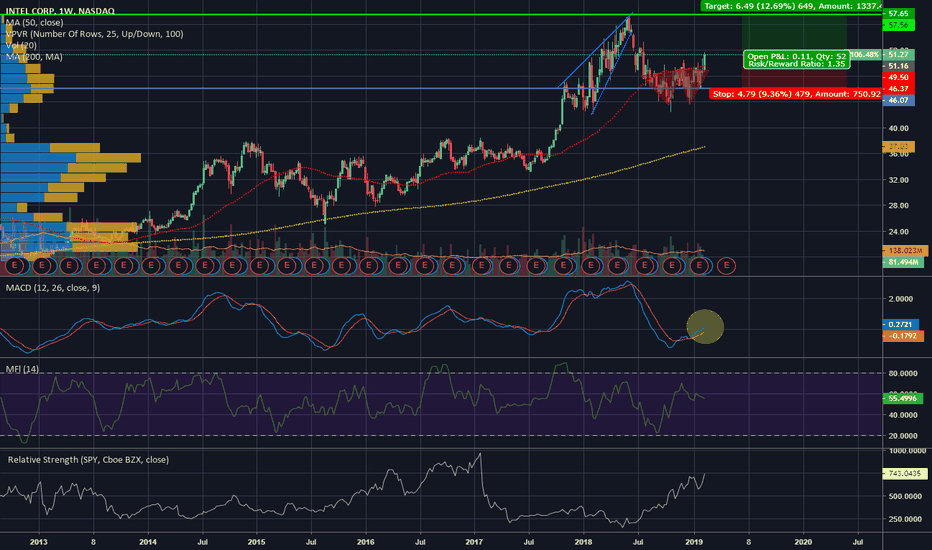Click the 40.00 price scale value
The height and width of the screenshot is (550, 932).
pos(898,128)
